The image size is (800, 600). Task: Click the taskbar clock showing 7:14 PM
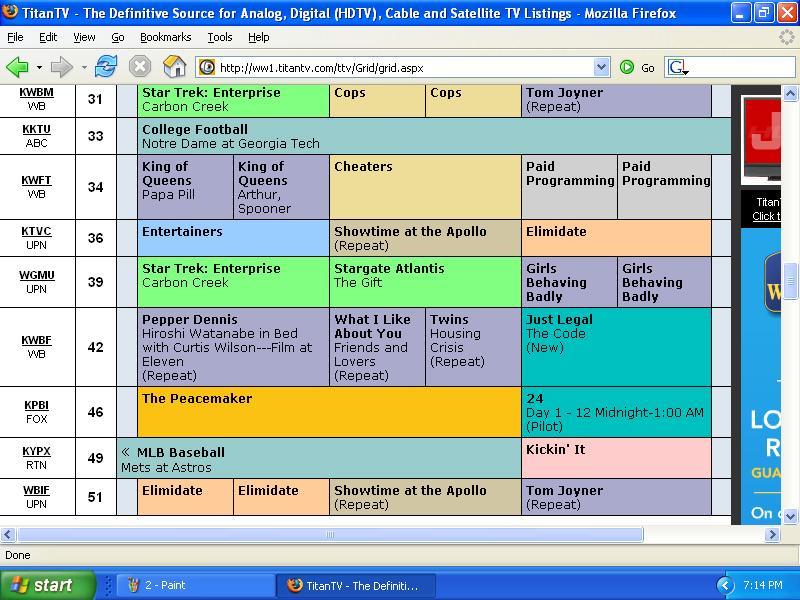click(x=763, y=585)
